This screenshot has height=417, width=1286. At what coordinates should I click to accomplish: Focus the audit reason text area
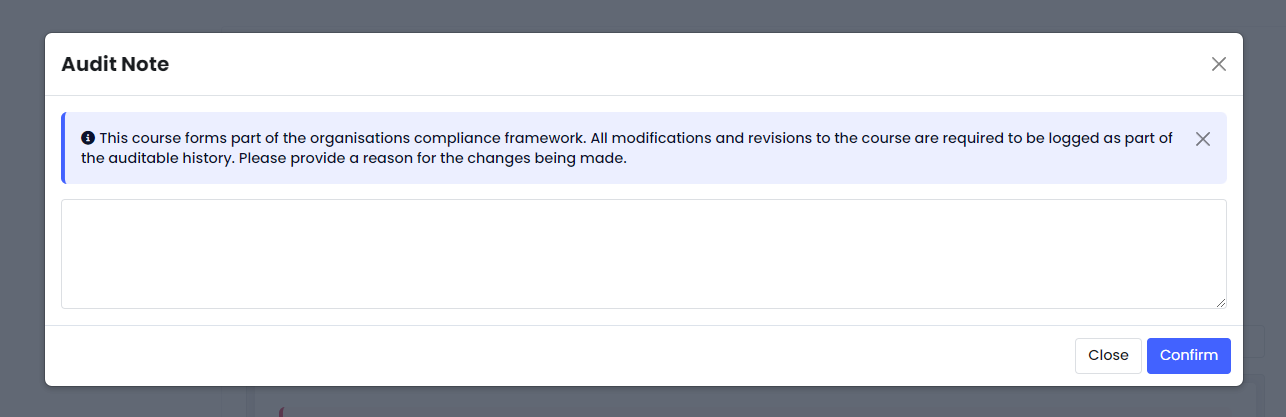644,254
